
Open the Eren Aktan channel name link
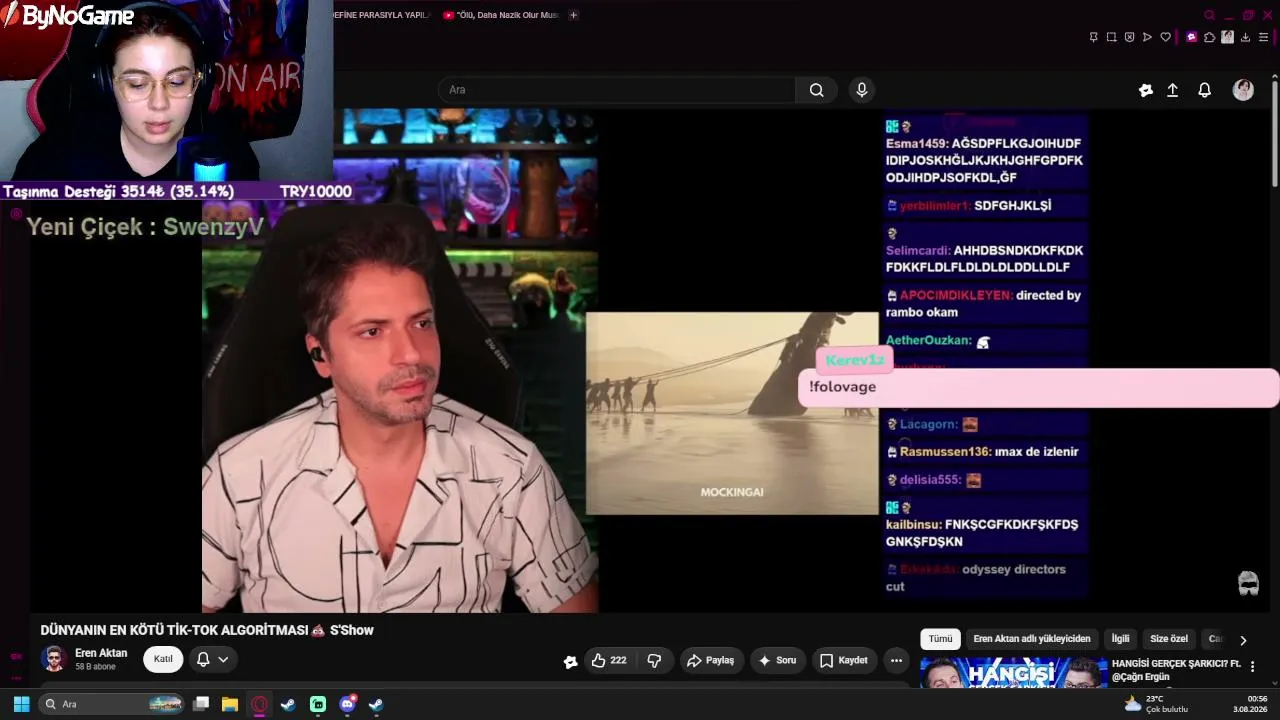point(101,653)
